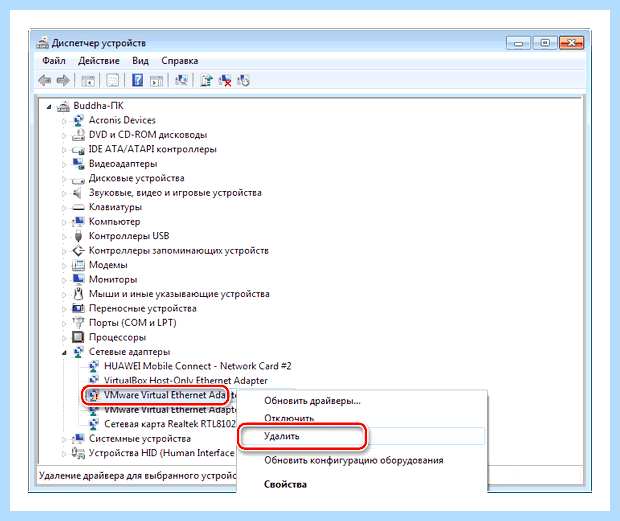This screenshot has width=620, height=521.
Task: Close the Диспетчер устройств window
Action: tap(571, 43)
